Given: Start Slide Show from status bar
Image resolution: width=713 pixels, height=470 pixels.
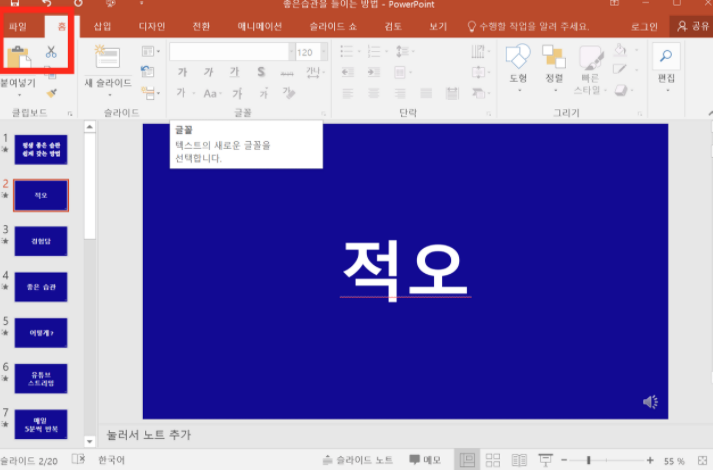Looking at the screenshot, I should click(x=545, y=460).
